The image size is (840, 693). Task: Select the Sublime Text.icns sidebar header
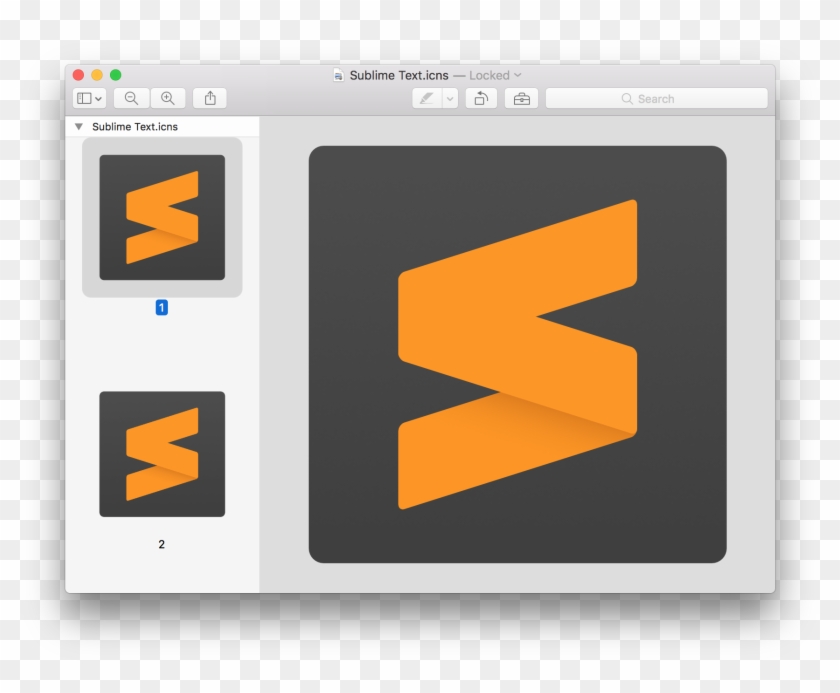pyautogui.click(x=135, y=127)
